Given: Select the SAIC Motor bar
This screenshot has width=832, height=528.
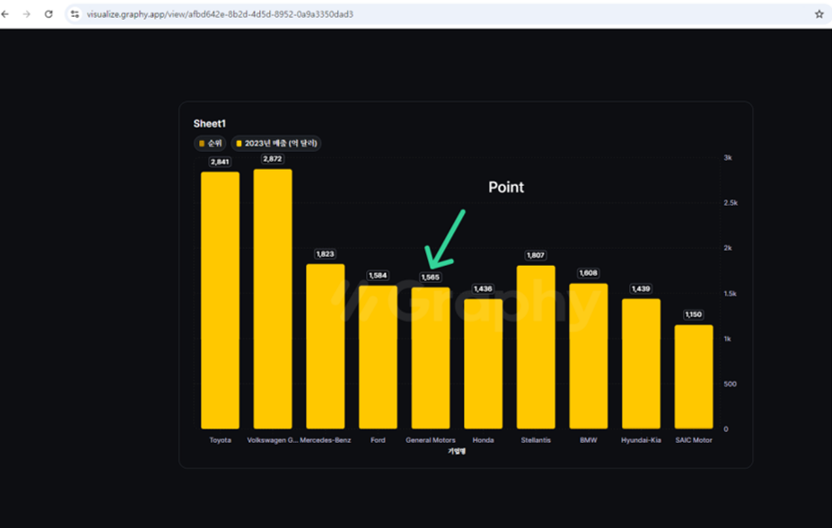Looking at the screenshot, I should click(x=694, y=377).
